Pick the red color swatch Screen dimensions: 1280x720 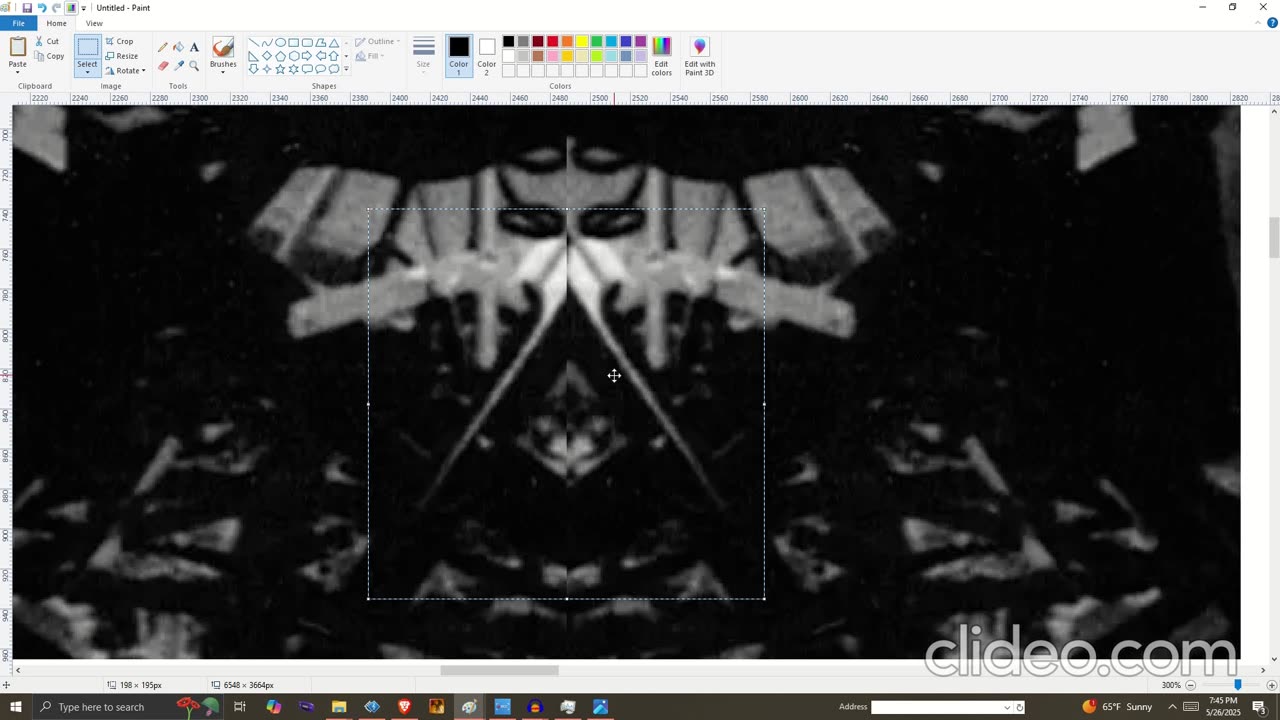coord(552,42)
